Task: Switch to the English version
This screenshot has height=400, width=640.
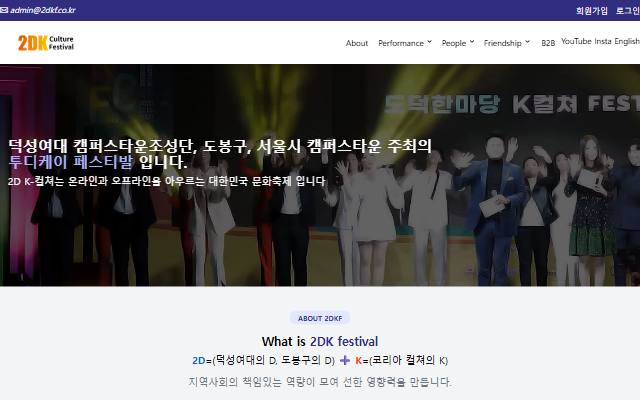Action: click(x=627, y=41)
